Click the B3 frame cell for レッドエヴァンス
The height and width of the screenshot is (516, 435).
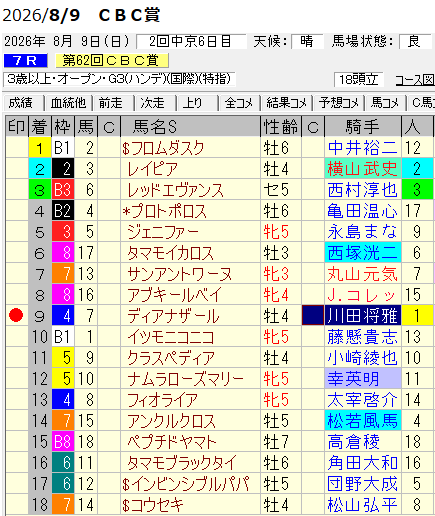[63, 190]
